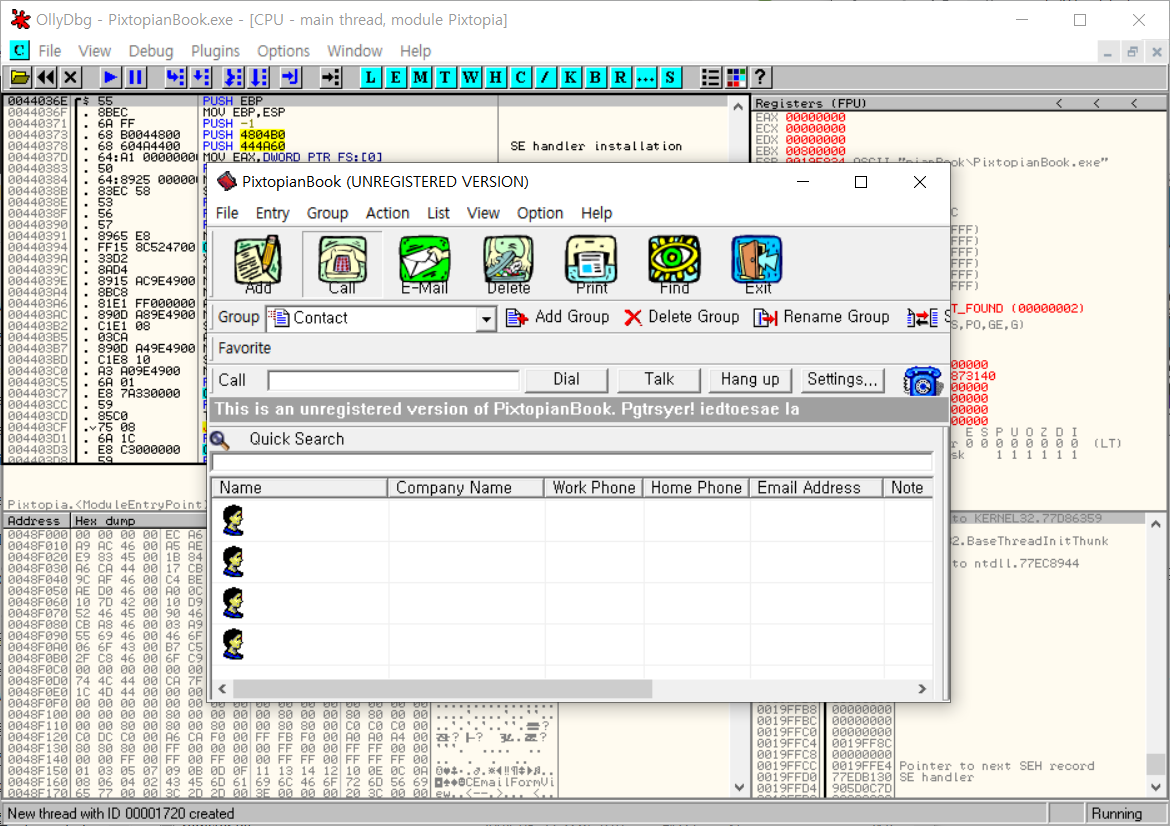Click the OllyDbg Restart program rewind icon
1170x826 pixels.
click(x=46, y=77)
